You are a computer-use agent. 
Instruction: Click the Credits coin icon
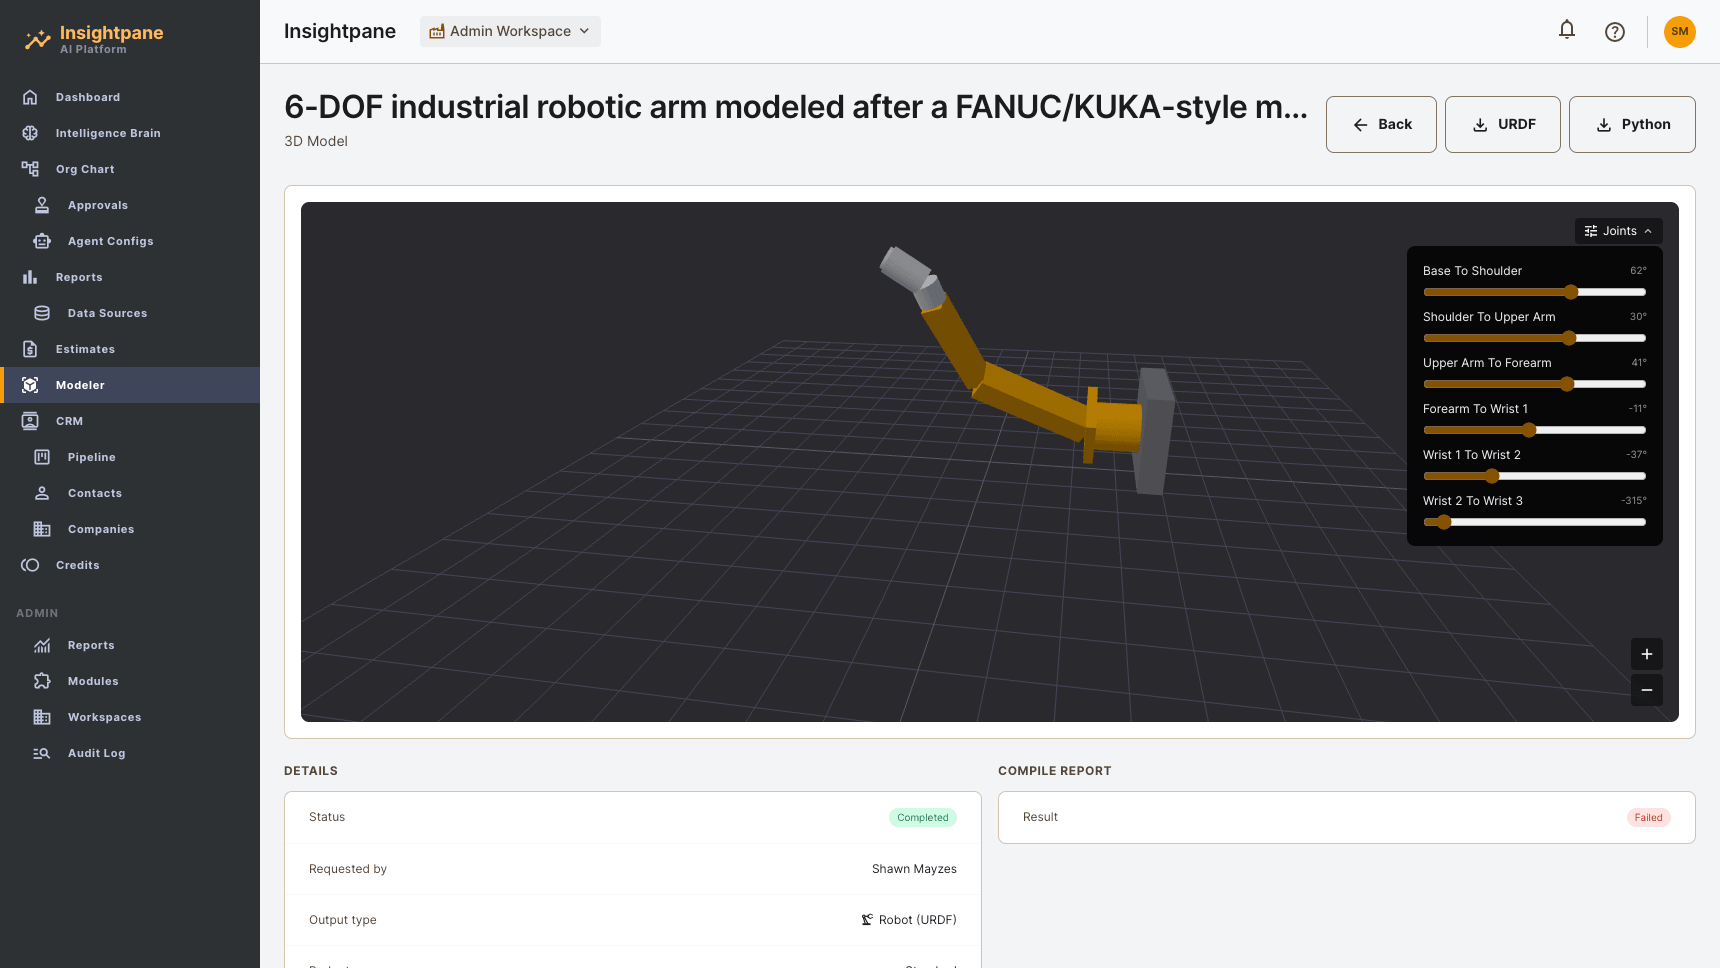[30, 565]
